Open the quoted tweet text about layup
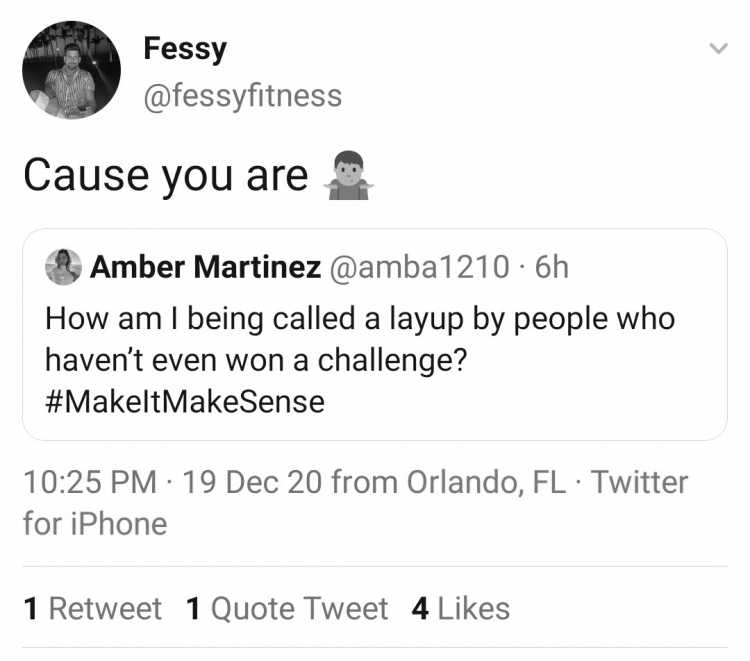Viewport: 750px width, 661px height. tap(360, 360)
